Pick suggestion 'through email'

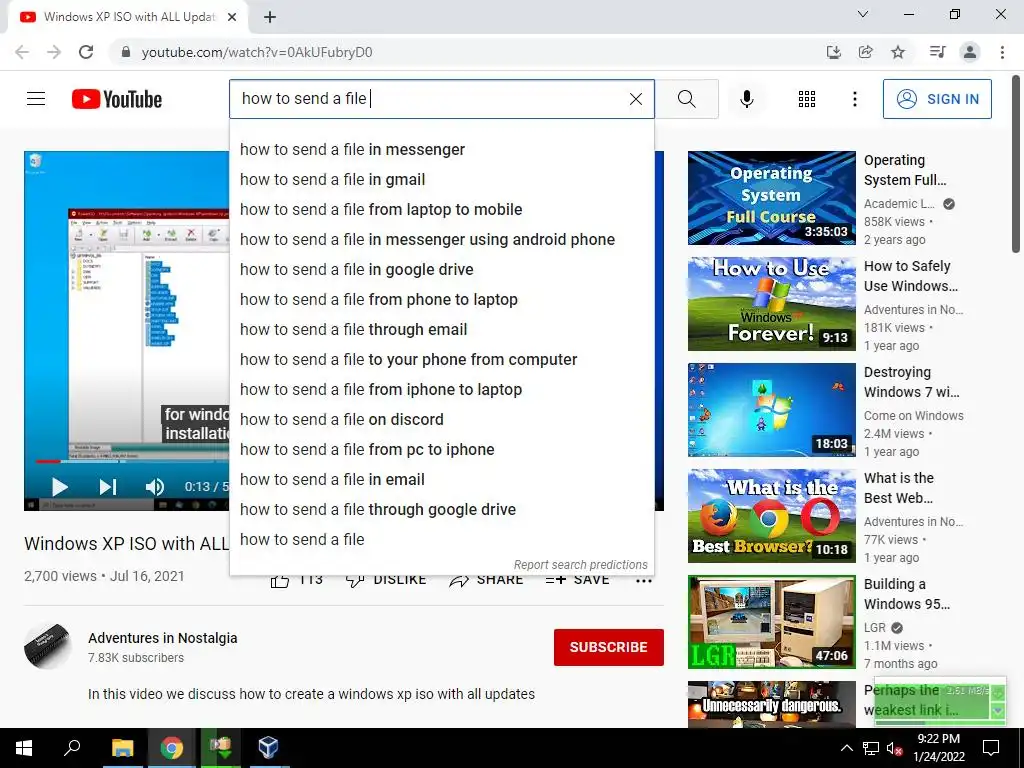click(441, 330)
